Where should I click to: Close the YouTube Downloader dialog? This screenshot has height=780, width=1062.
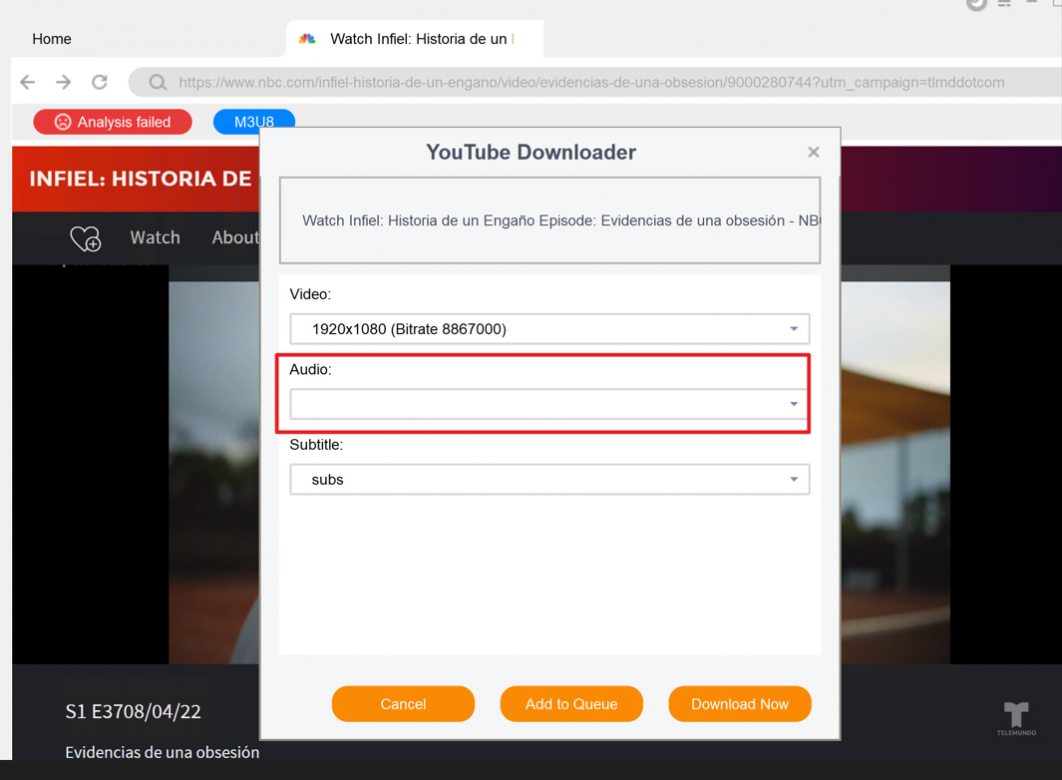(x=813, y=152)
